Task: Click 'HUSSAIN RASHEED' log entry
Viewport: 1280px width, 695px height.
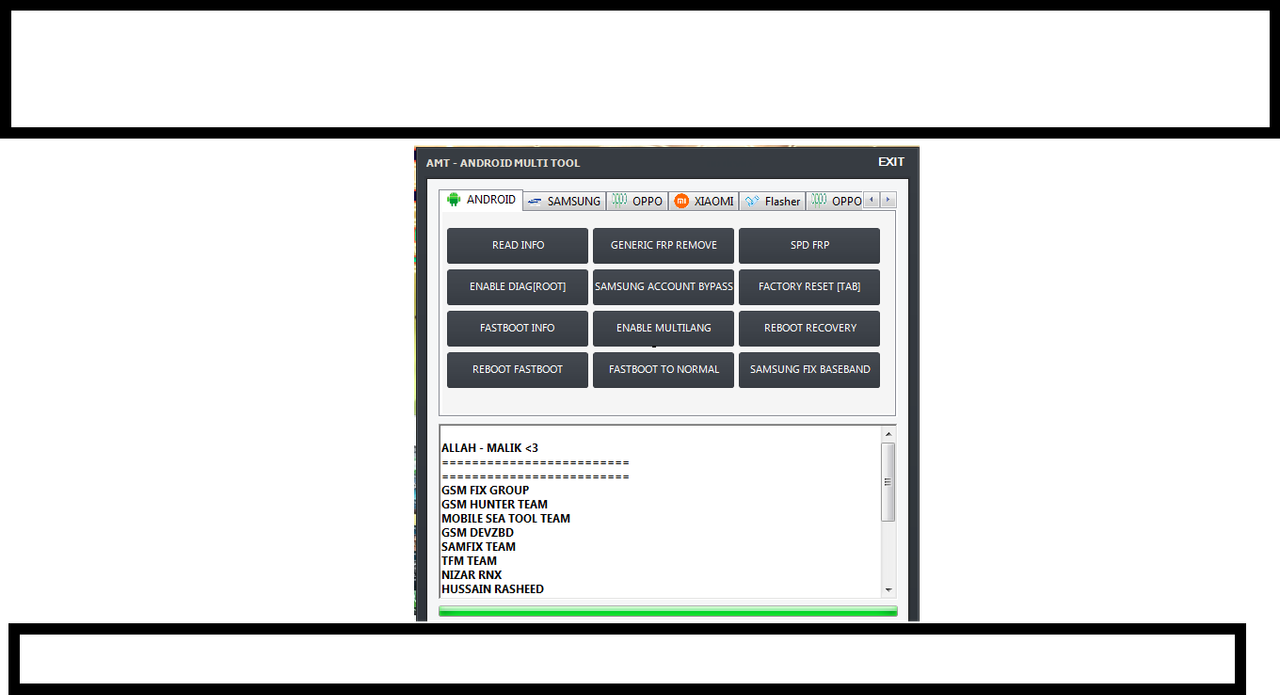Action: pyautogui.click(x=493, y=589)
